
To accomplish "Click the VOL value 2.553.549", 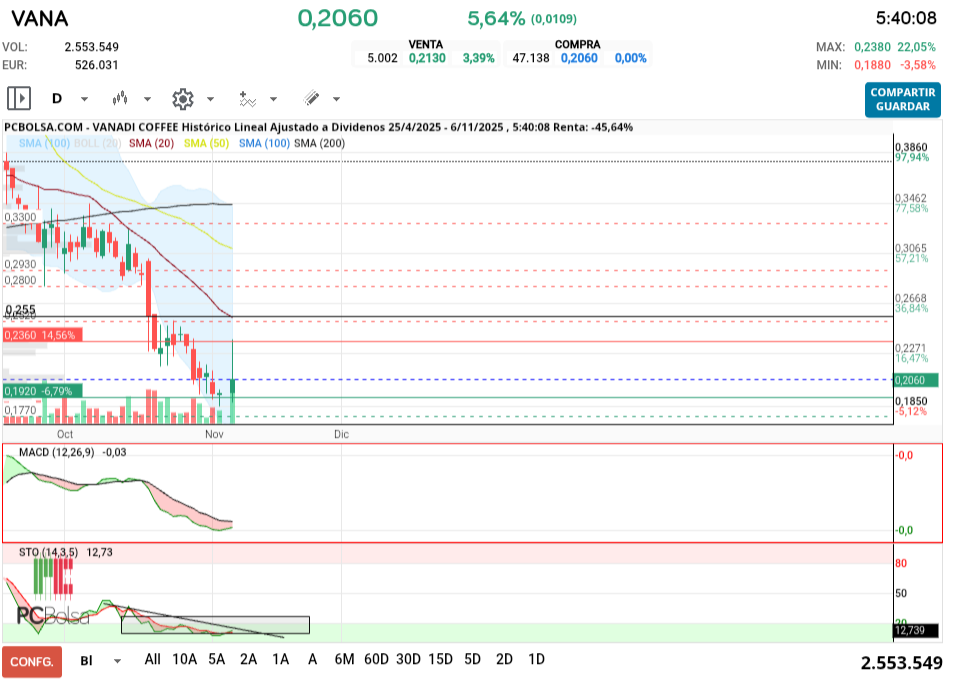I will [x=91, y=47].
